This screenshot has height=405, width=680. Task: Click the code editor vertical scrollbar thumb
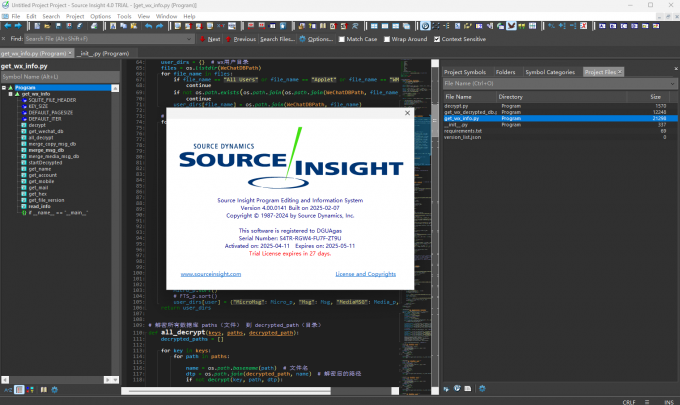435,121
